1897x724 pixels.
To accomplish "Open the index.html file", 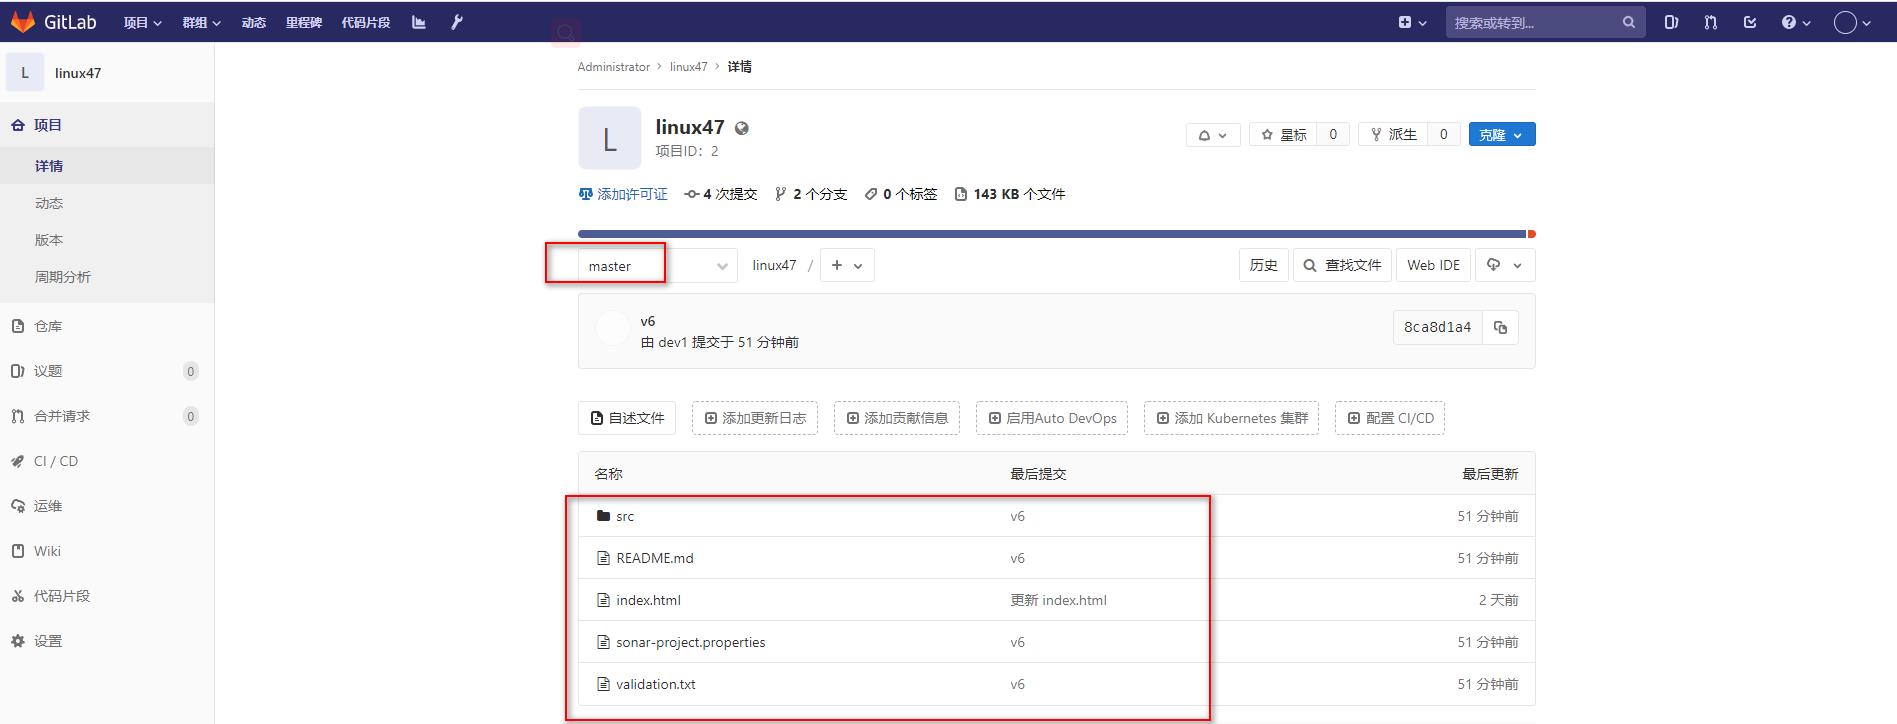I will coord(648,600).
